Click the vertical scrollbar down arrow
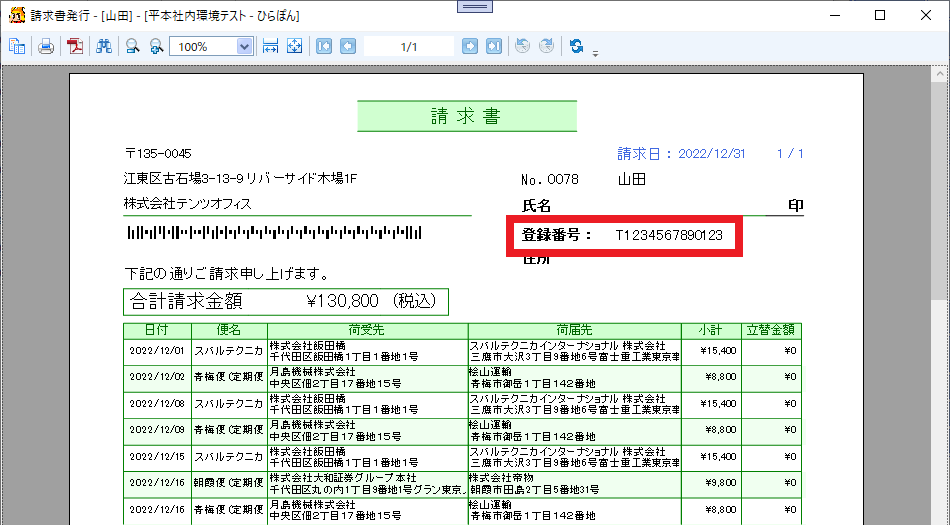Viewport: 950px width, 525px height. pyautogui.click(x=940, y=516)
